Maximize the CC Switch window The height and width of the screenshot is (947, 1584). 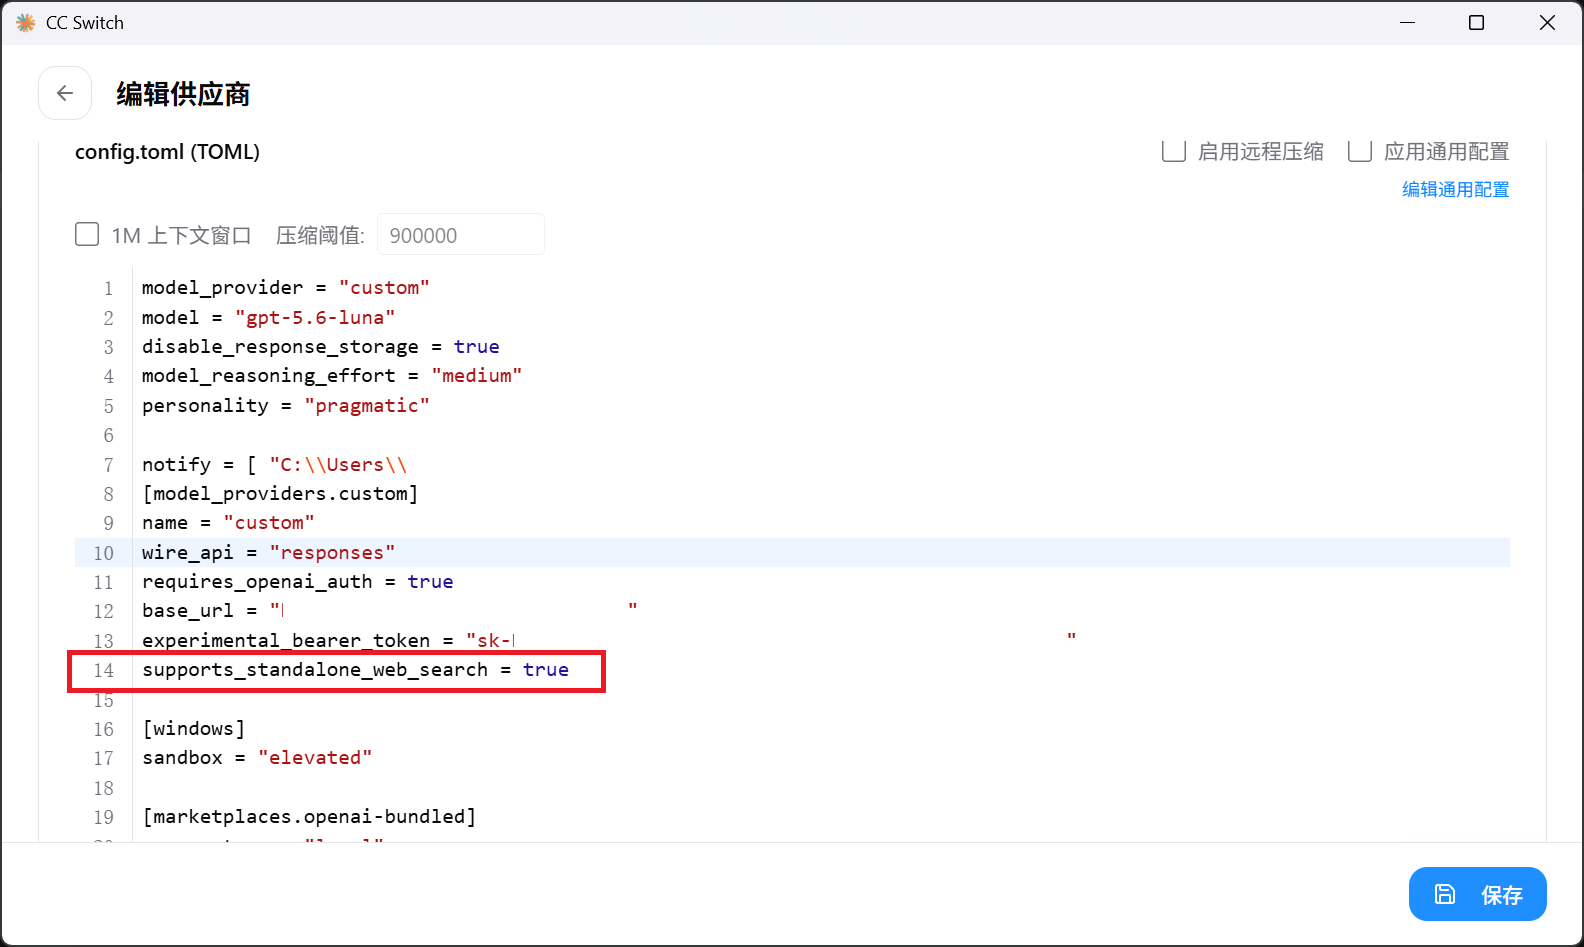click(x=1476, y=22)
